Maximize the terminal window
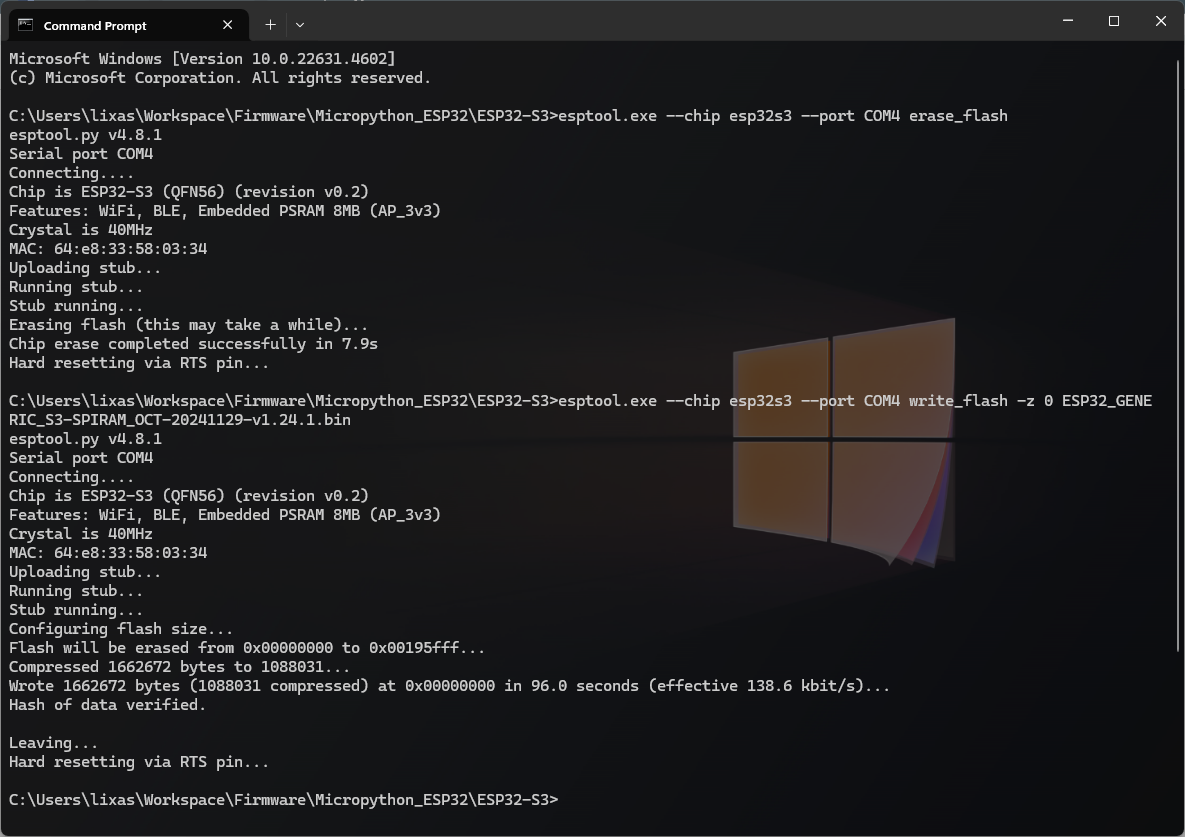 tap(1113, 20)
